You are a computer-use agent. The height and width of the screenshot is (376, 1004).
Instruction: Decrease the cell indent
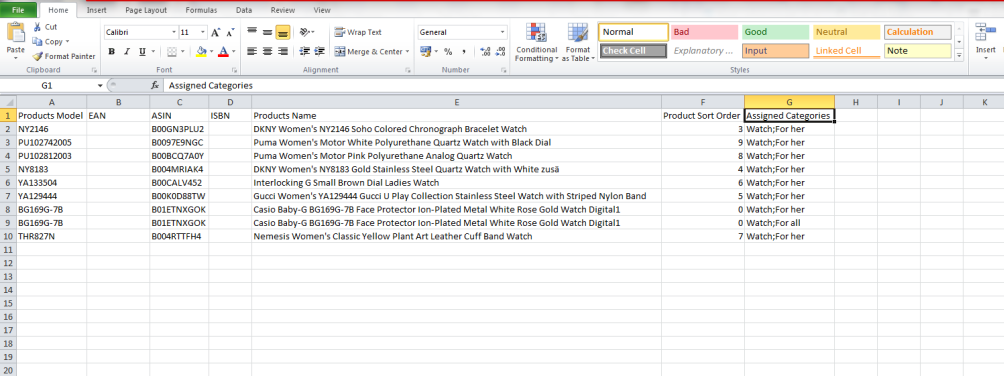click(x=304, y=52)
